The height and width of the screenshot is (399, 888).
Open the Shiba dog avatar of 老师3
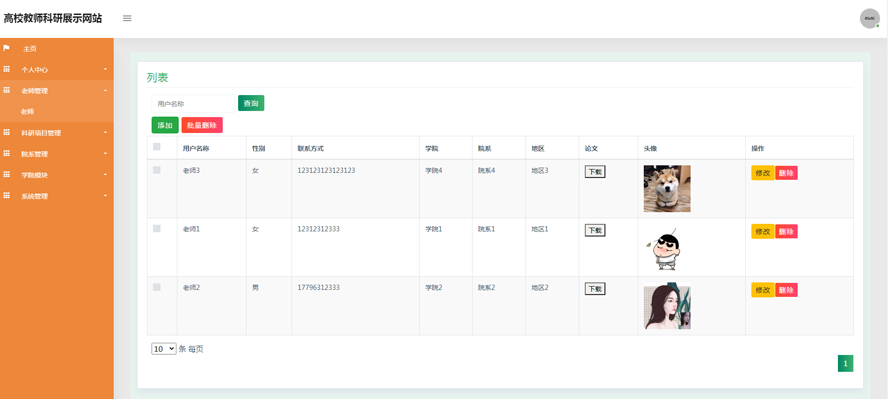(x=667, y=188)
